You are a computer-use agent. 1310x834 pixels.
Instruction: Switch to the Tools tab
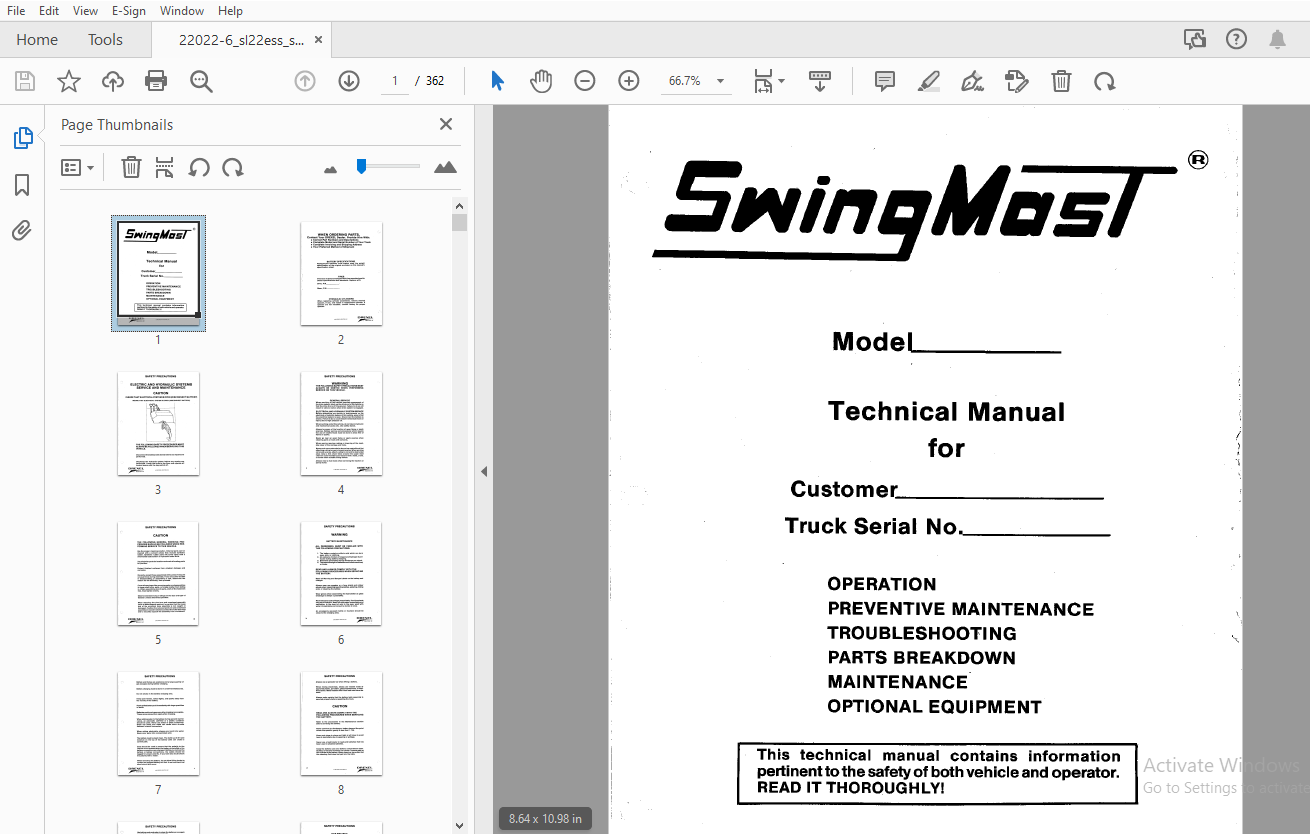[x=105, y=40]
